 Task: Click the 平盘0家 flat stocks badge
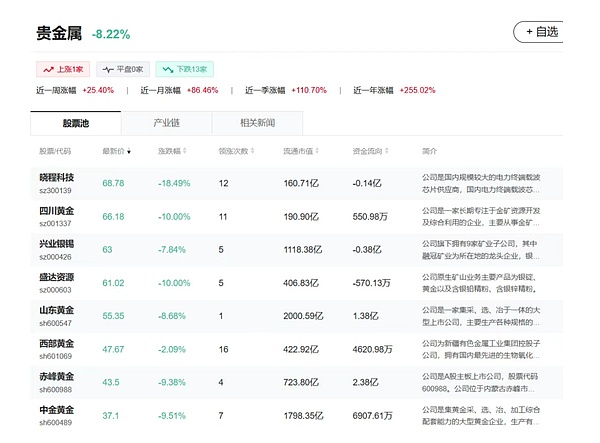124,69
